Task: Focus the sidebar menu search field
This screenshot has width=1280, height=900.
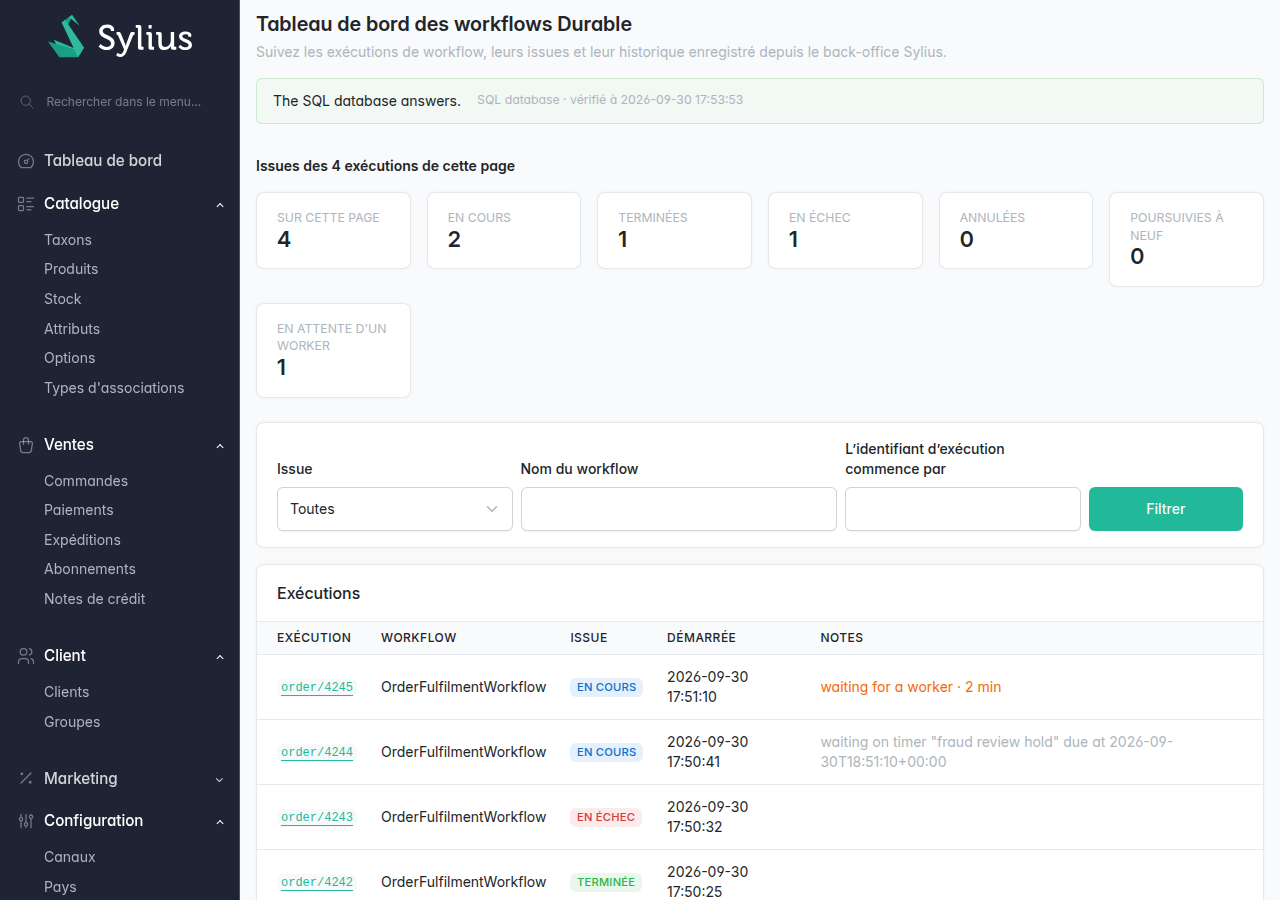Action: pyautogui.click(x=124, y=102)
